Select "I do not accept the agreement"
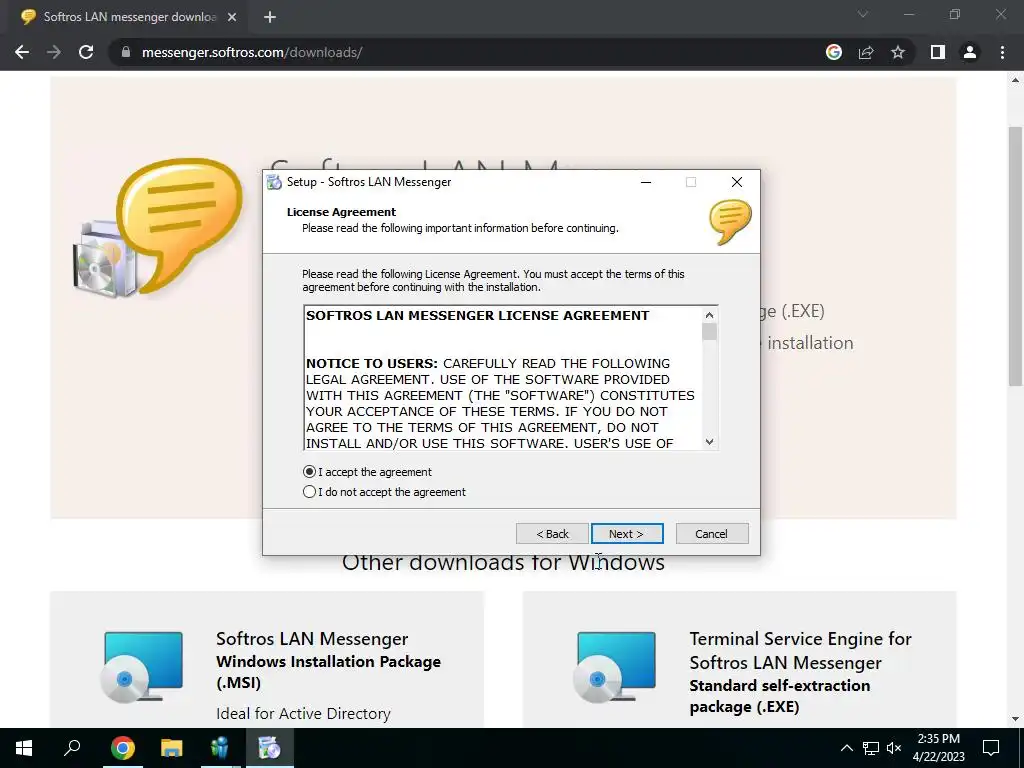 [385, 492]
